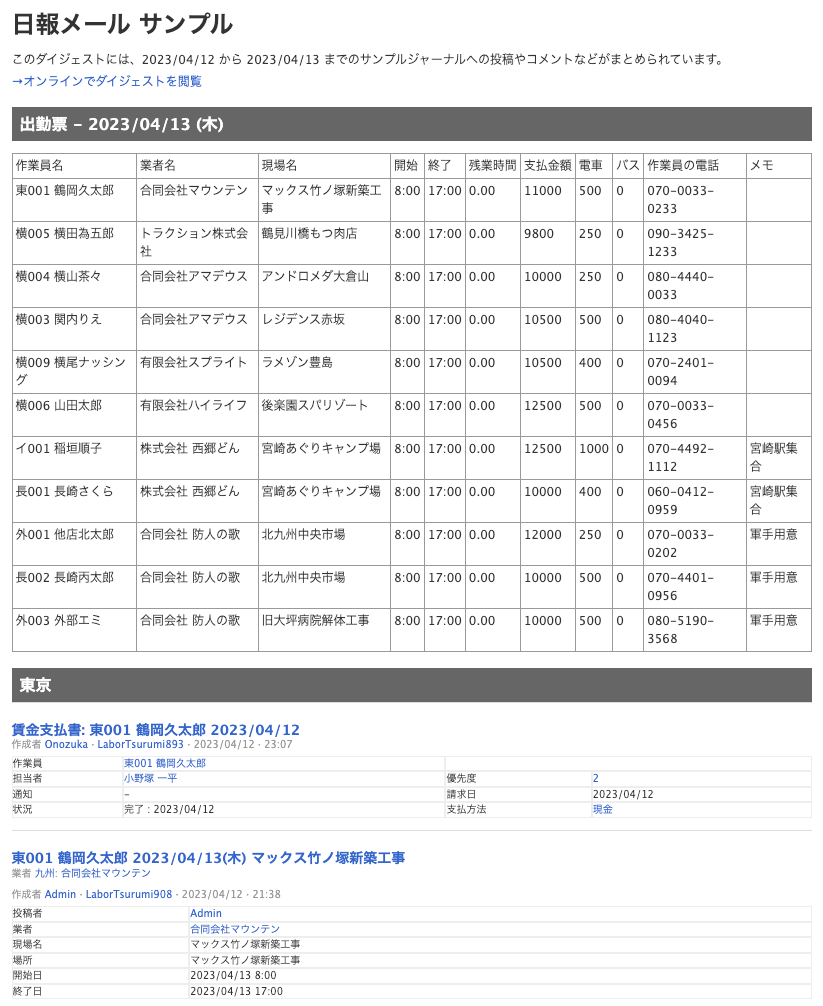Open the LaborTsurumi908 journal link
Image resolution: width=823 pixels, height=1006 pixels.
click(129, 894)
